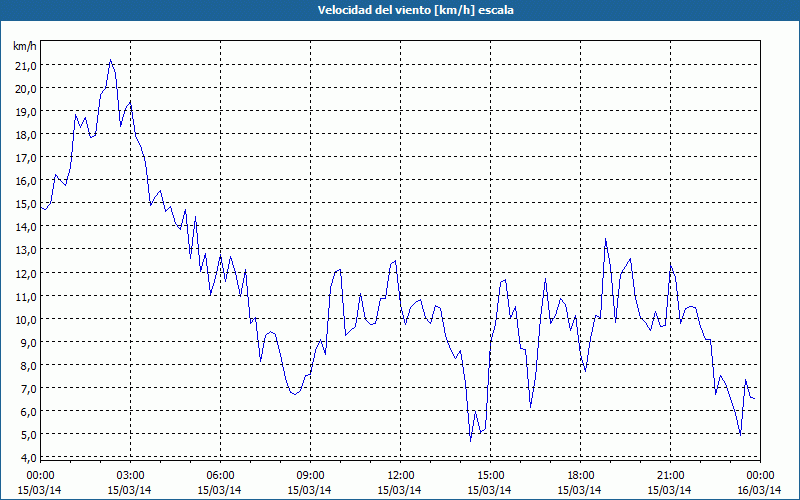Click the '15:00' time axis label
Viewport: 800px width, 500px height.
pos(490,476)
